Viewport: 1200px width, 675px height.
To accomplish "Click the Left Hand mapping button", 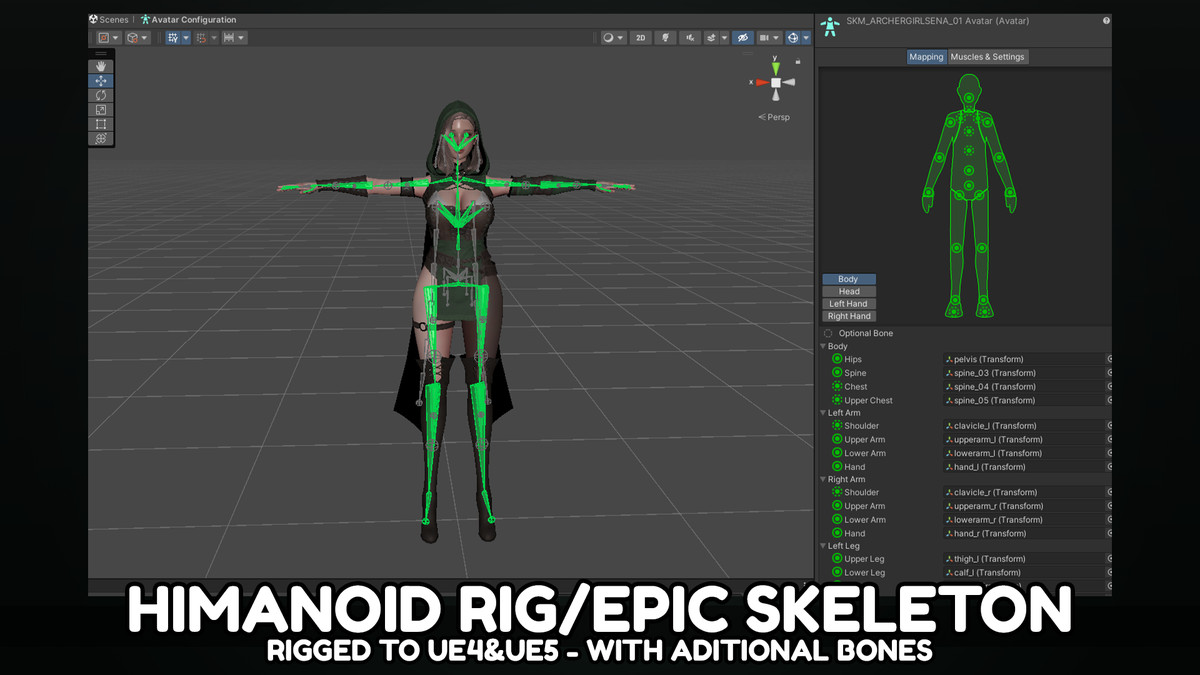I will pos(848,304).
